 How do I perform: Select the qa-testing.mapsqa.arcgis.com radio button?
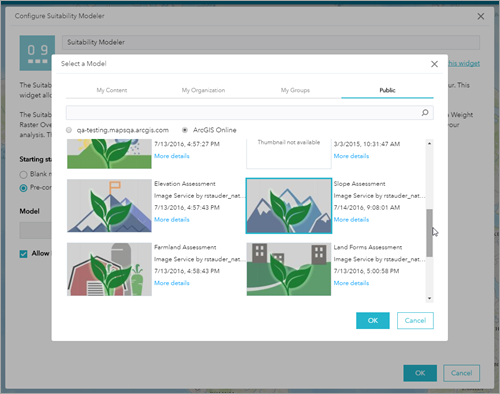coord(69,130)
